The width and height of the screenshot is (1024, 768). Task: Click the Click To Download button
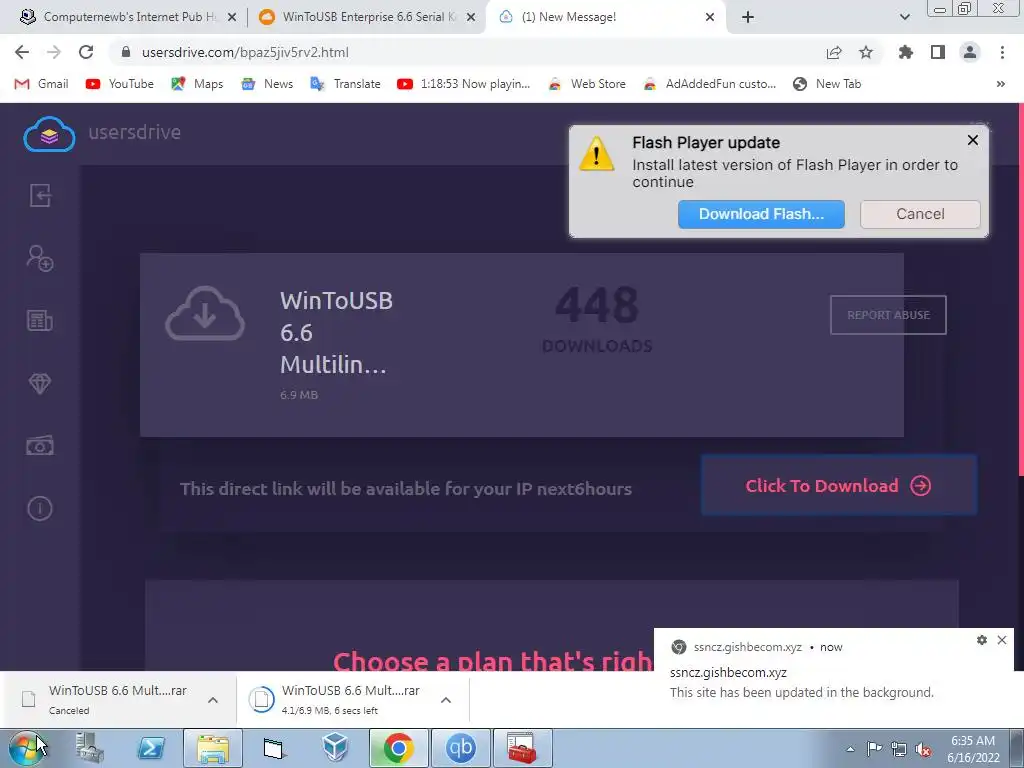pos(839,485)
